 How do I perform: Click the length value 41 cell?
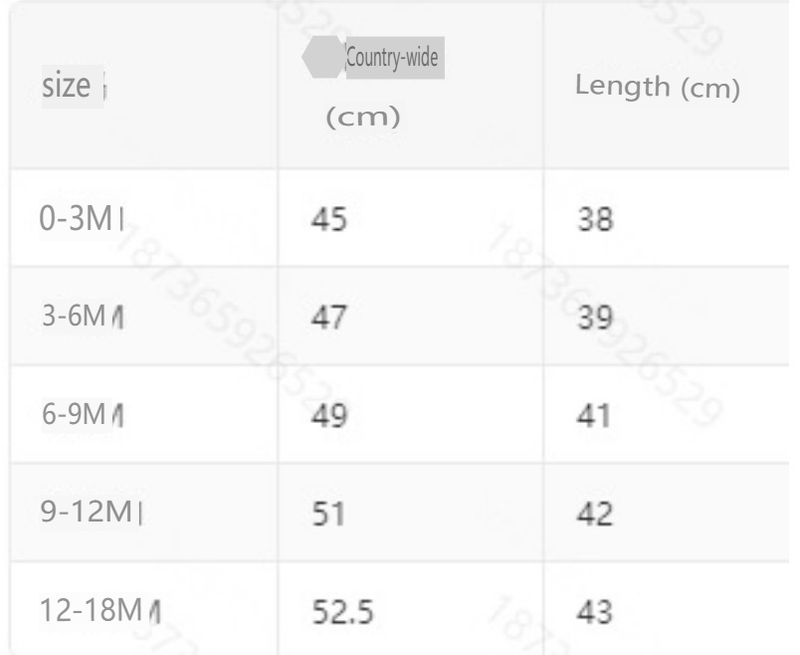[x=594, y=414]
